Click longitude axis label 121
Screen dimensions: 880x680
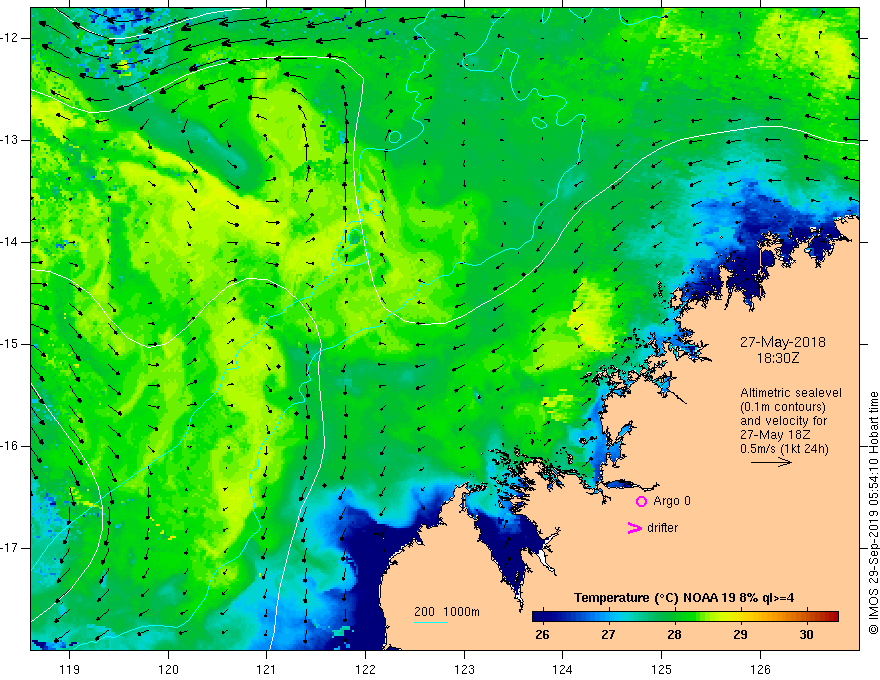point(267,669)
